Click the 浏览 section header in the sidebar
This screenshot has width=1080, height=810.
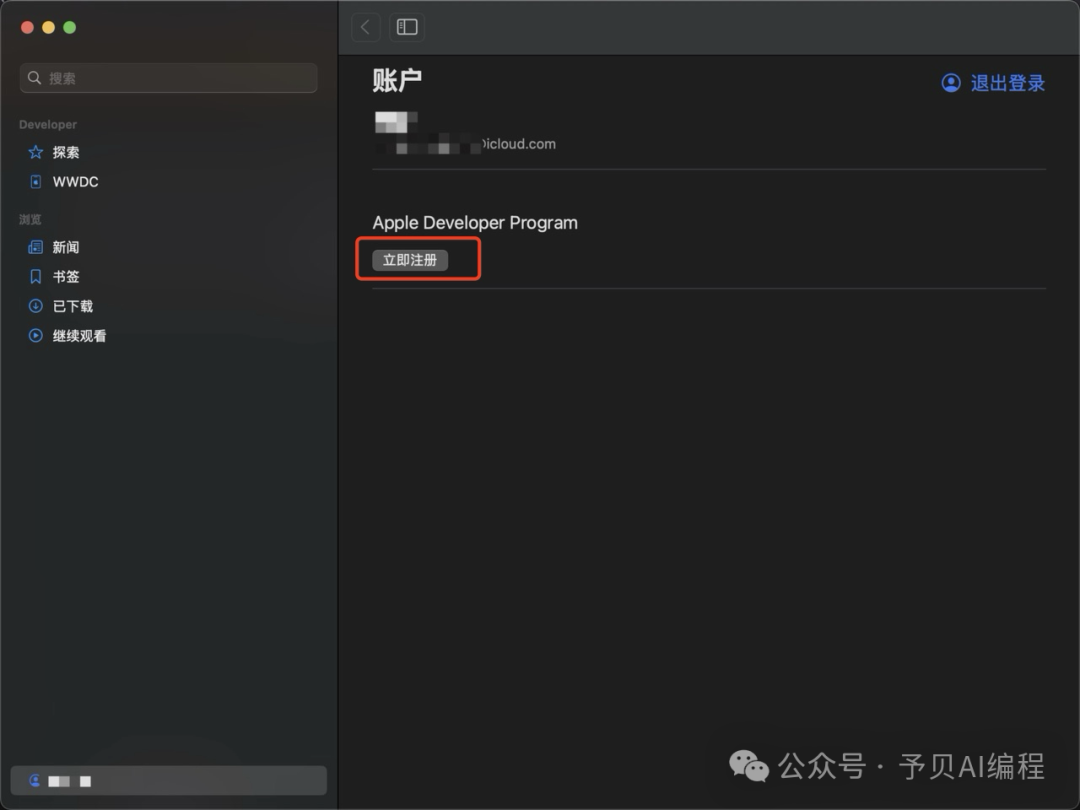(30, 220)
